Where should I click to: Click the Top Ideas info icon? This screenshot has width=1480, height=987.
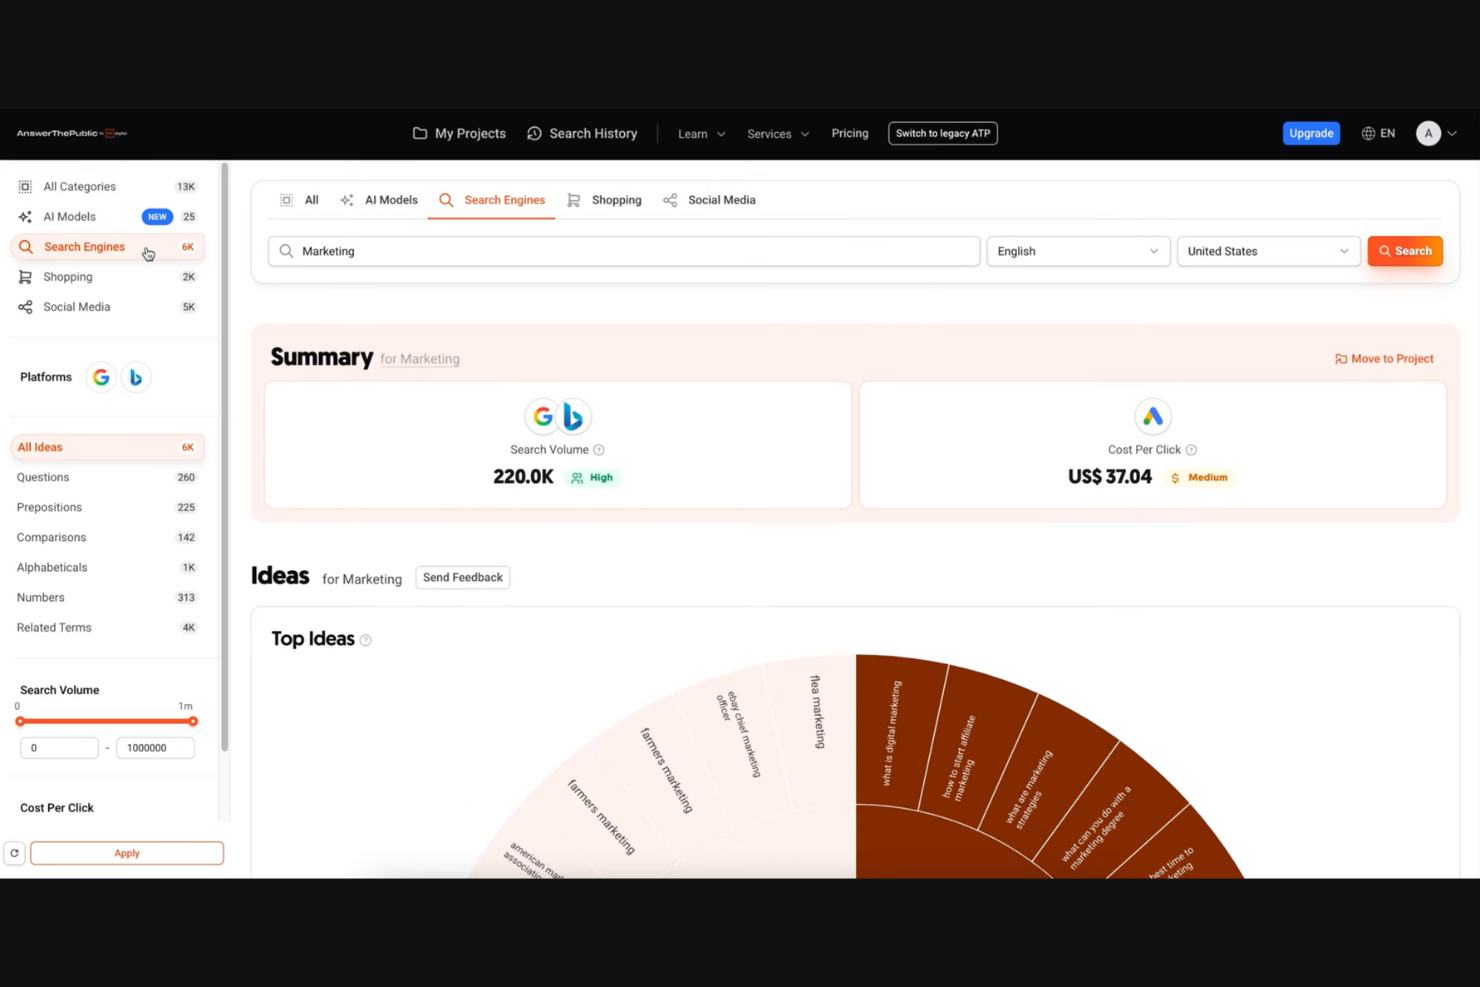tap(366, 640)
